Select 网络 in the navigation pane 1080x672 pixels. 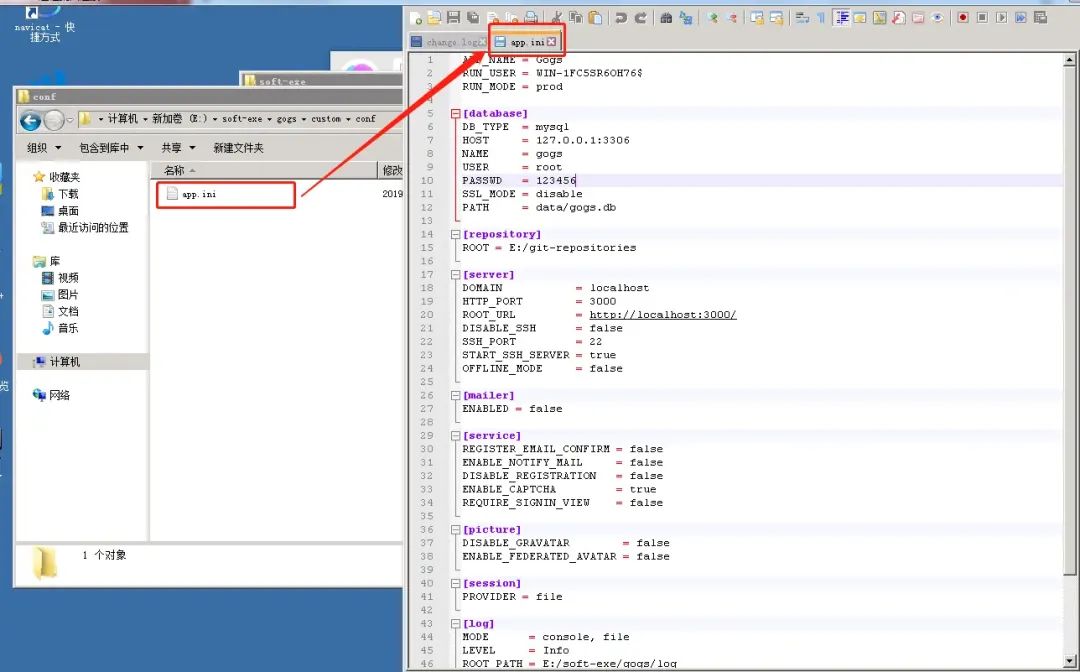(x=52, y=395)
